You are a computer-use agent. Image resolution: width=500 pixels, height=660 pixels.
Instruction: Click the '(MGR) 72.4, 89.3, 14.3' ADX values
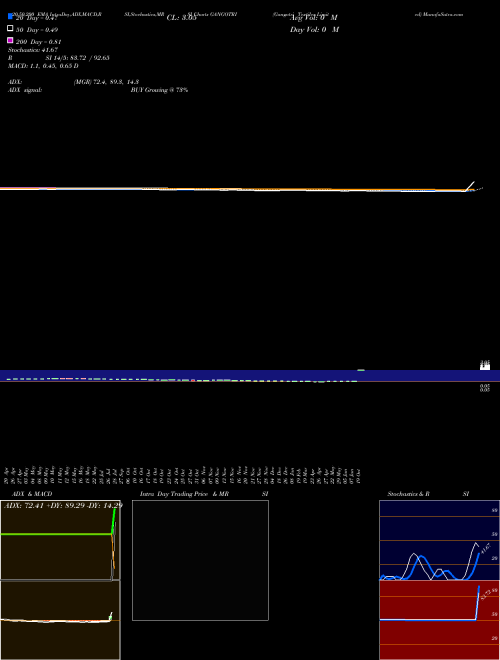[106, 82]
